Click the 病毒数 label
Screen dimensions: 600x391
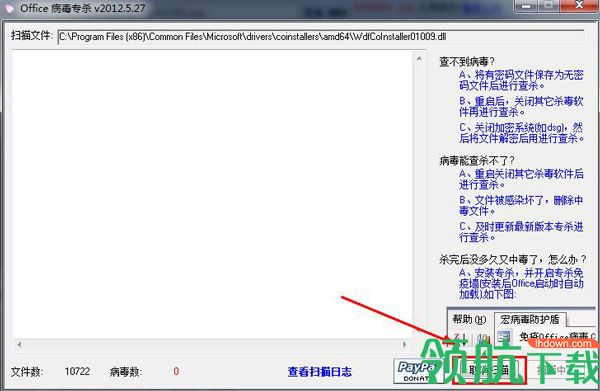pos(126,371)
